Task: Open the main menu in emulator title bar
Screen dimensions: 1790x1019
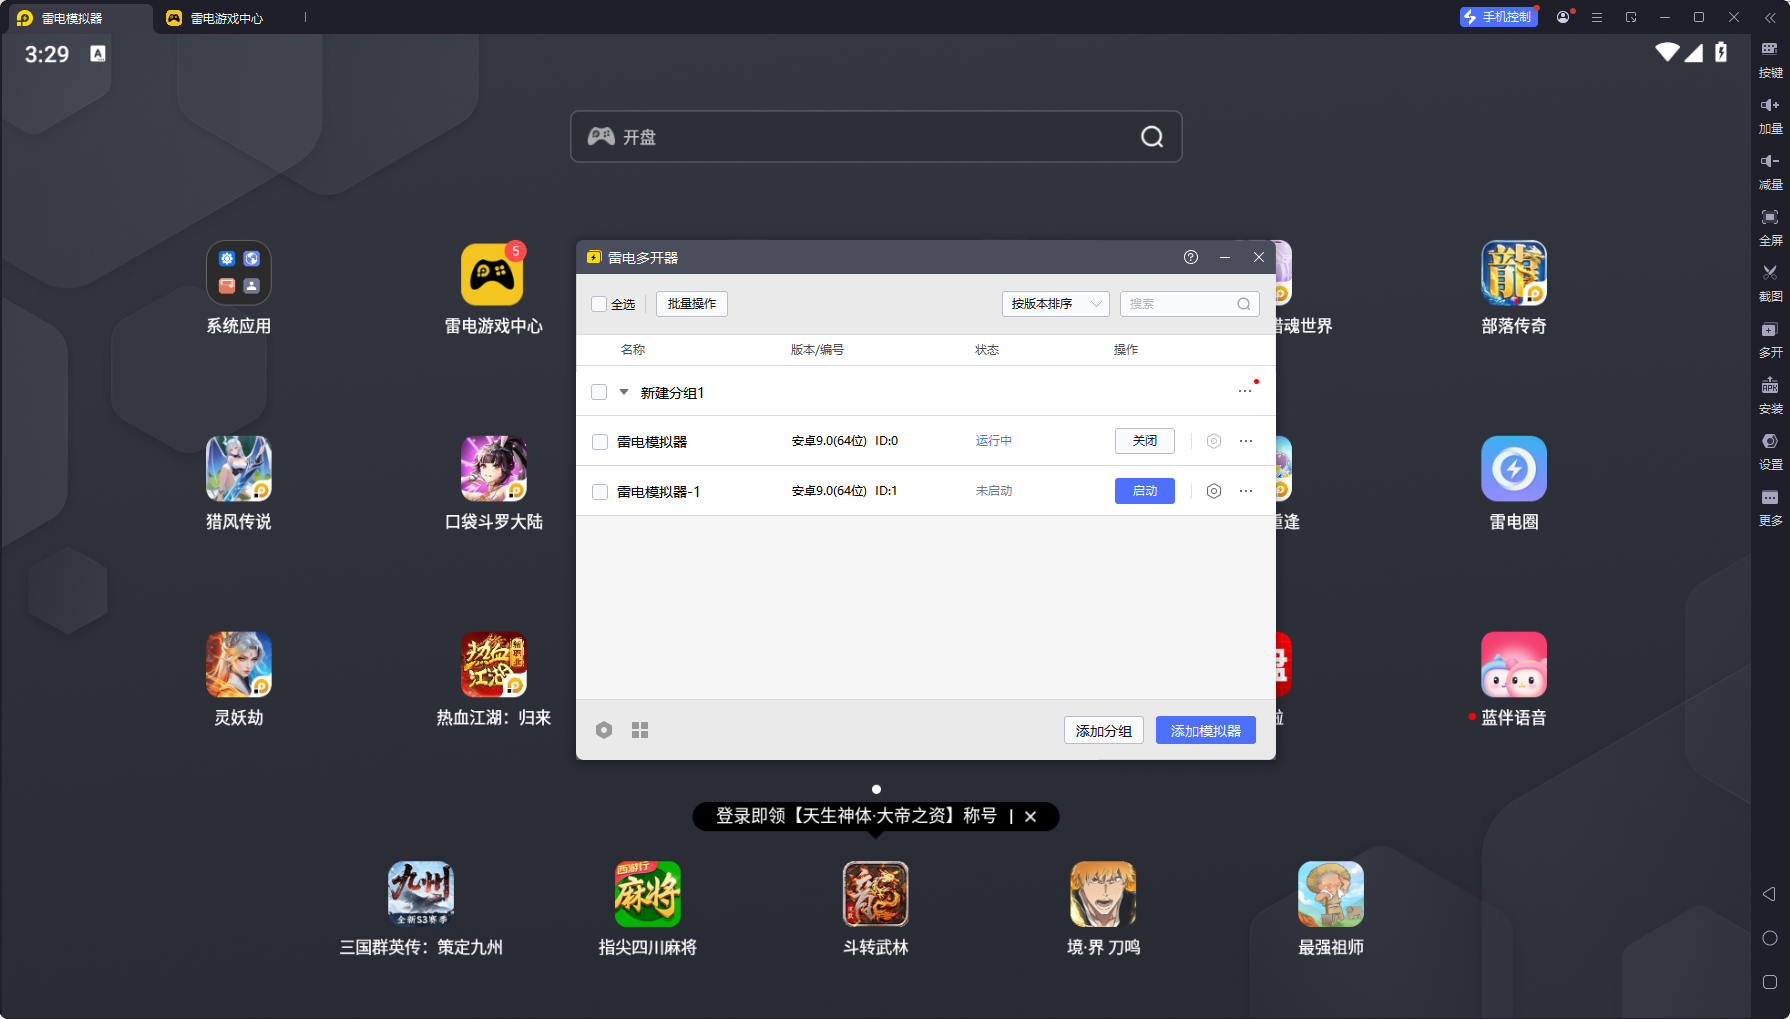Action: point(1597,17)
